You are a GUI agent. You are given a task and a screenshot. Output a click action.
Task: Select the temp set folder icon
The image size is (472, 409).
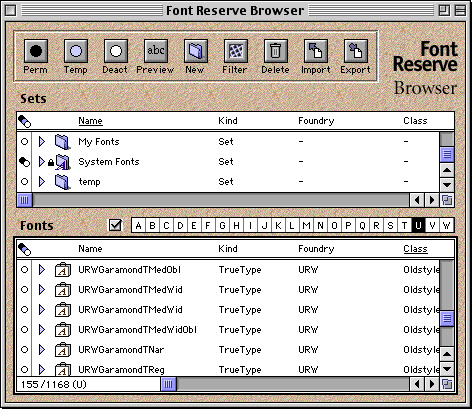click(62, 182)
